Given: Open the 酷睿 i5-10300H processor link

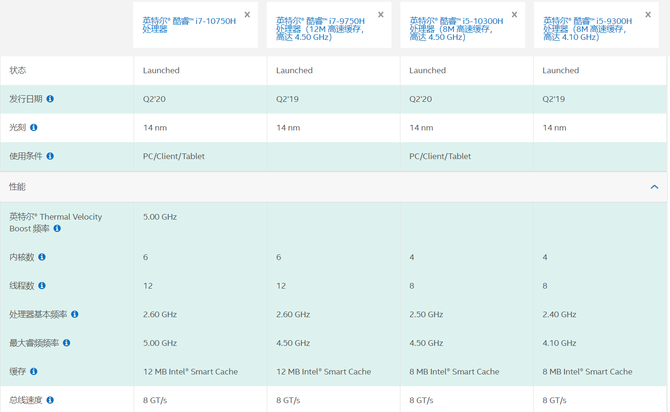Looking at the screenshot, I should [455, 29].
